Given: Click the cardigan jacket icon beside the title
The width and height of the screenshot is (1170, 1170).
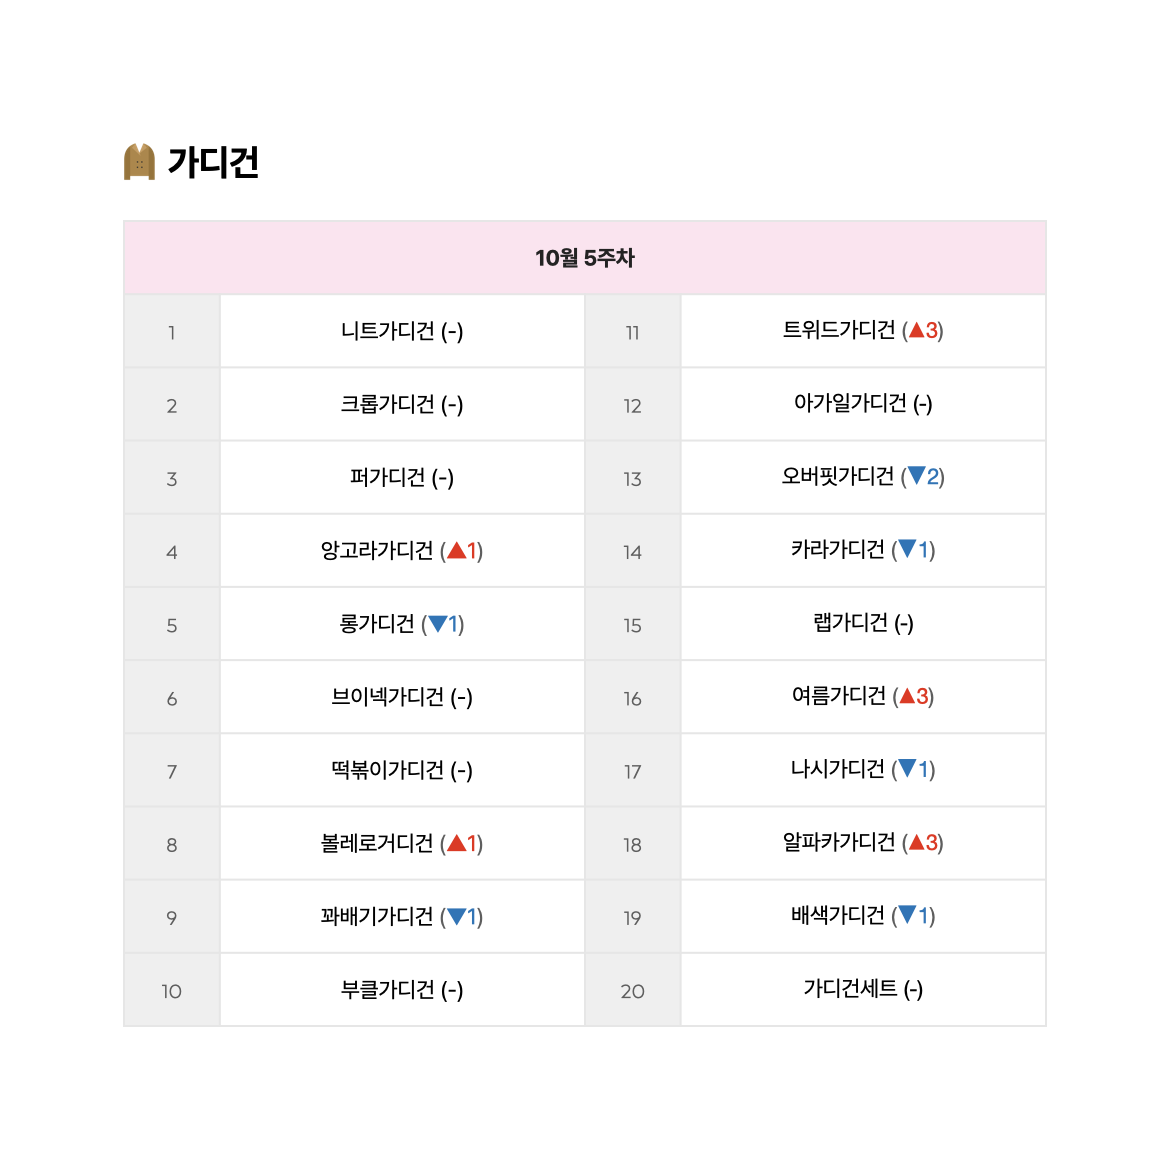Looking at the screenshot, I should click(x=139, y=162).
